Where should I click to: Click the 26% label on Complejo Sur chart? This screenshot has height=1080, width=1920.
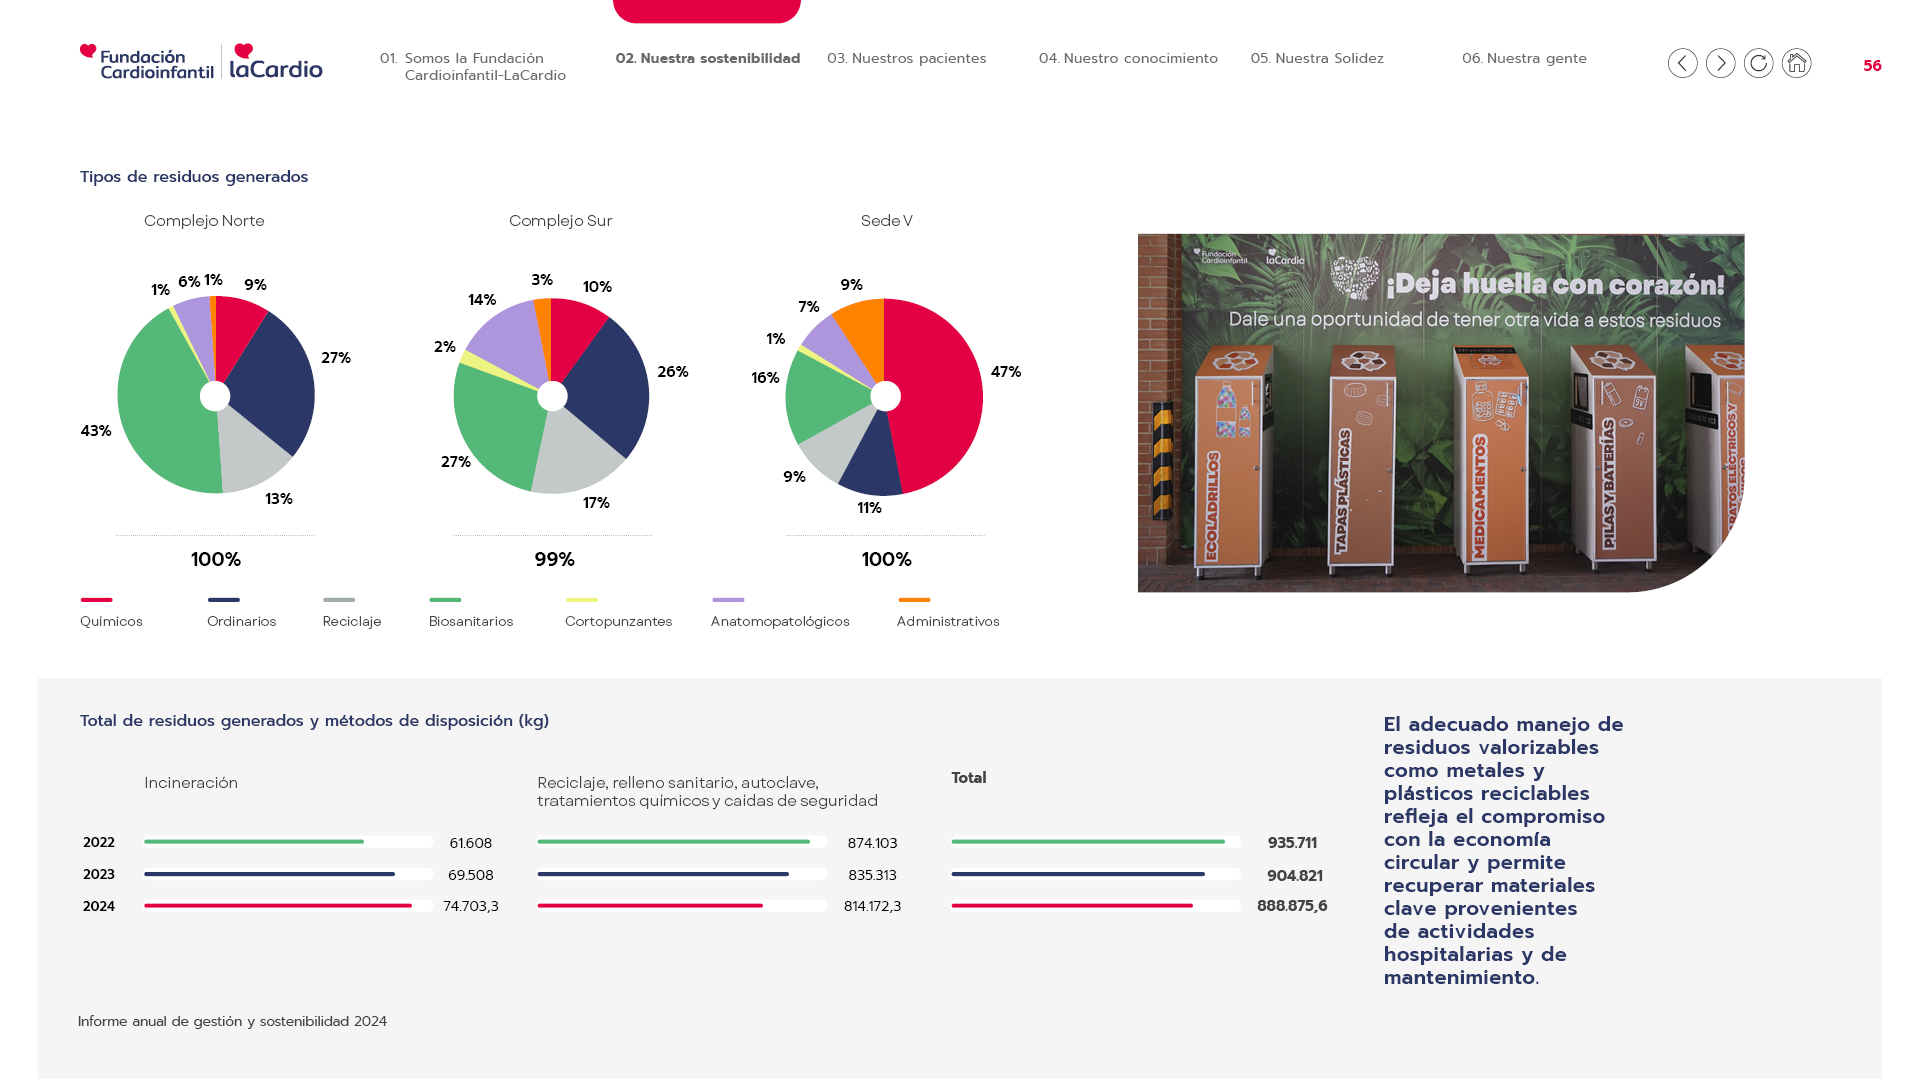673,372
